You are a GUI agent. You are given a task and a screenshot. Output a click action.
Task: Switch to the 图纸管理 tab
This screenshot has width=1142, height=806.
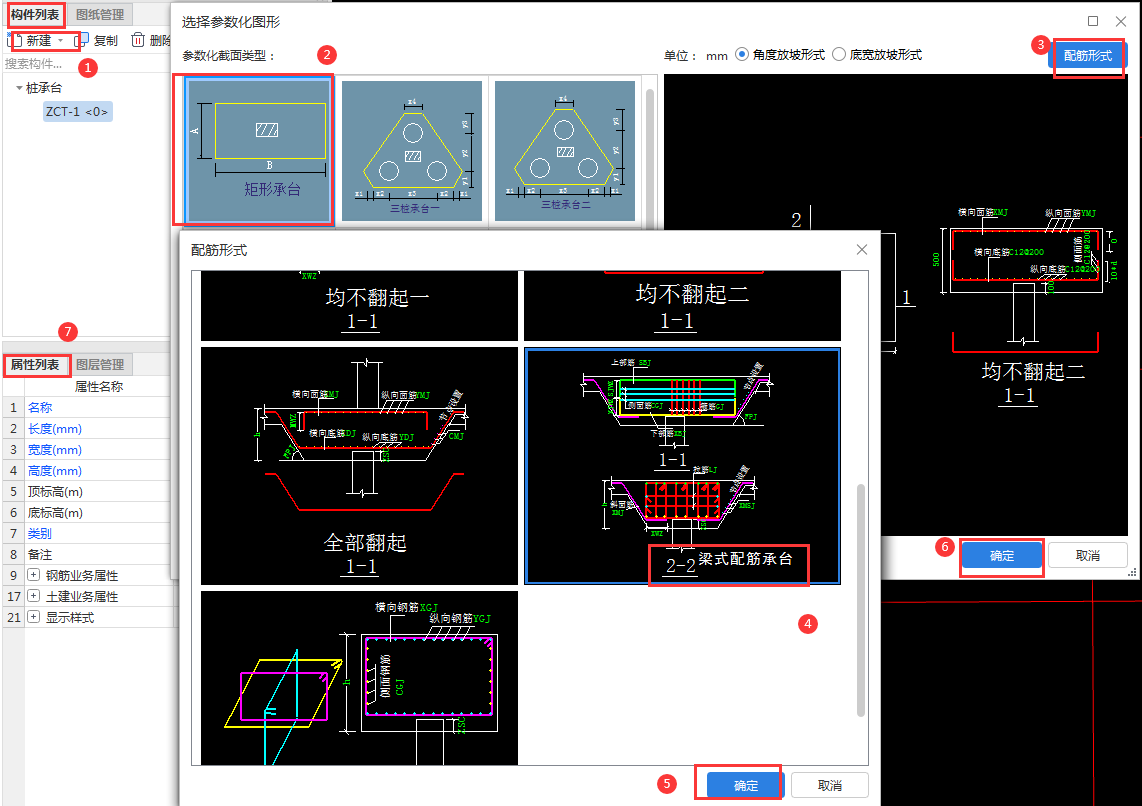102,14
